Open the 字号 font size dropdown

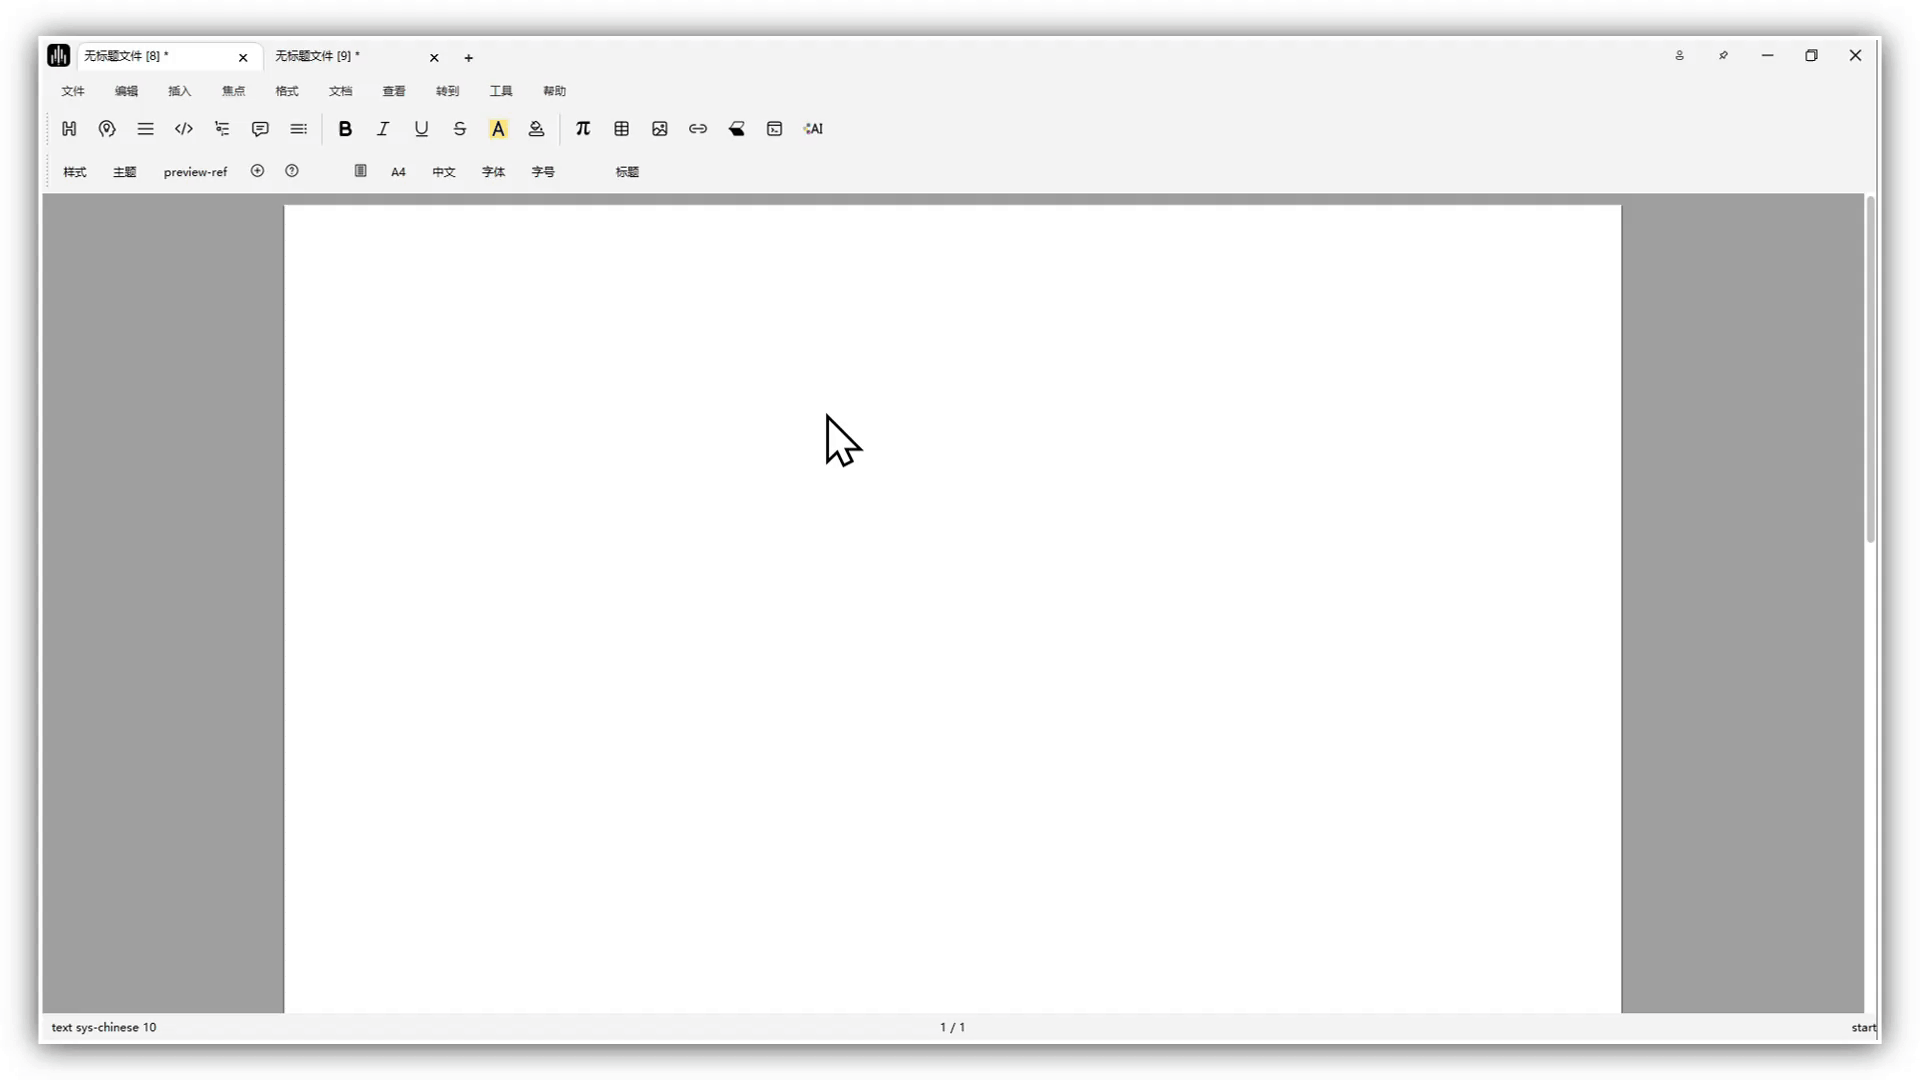(543, 172)
